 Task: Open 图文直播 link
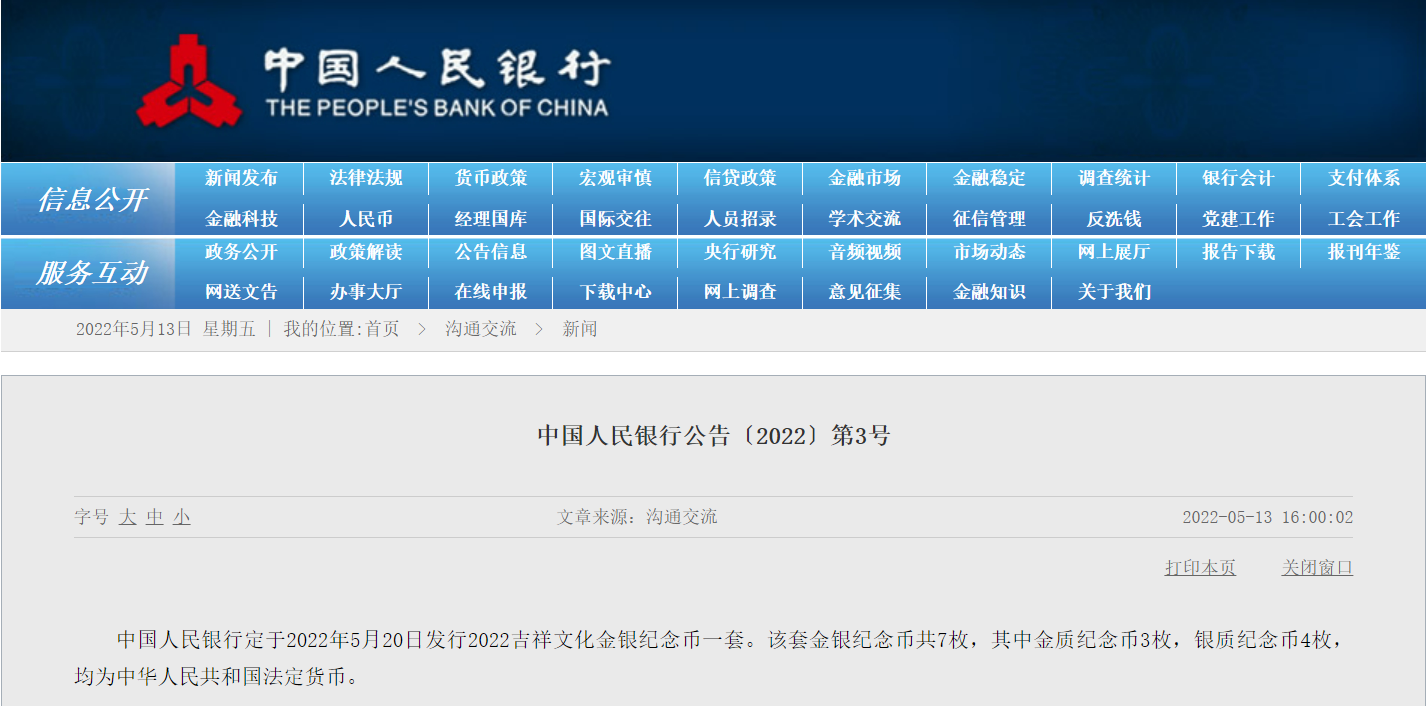click(x=615, y=252)
